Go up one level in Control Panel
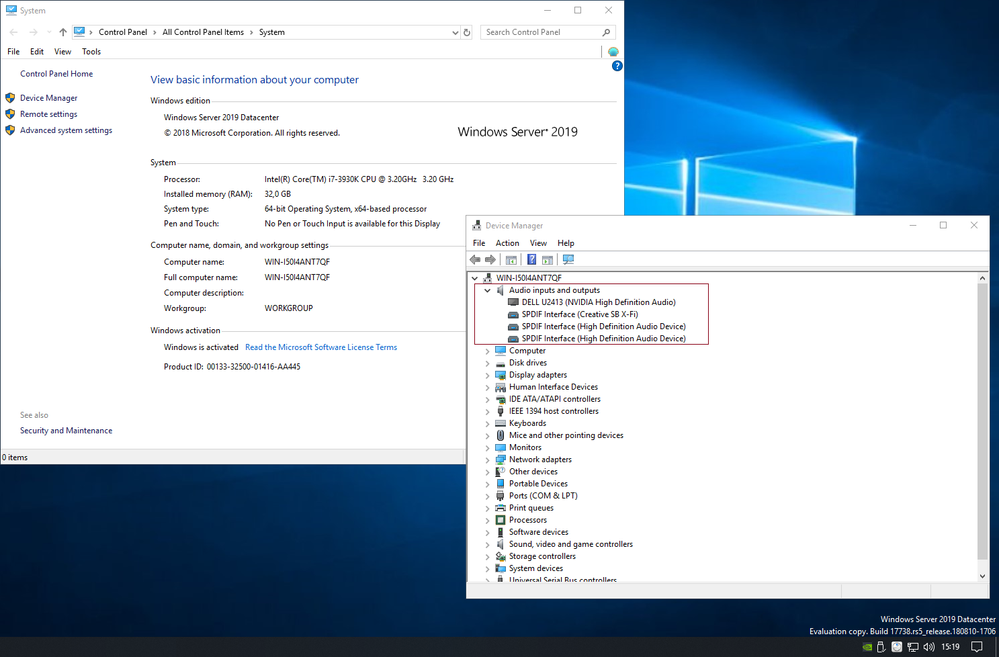This screenshot has height=657, width=999. [x=62, y=32]
